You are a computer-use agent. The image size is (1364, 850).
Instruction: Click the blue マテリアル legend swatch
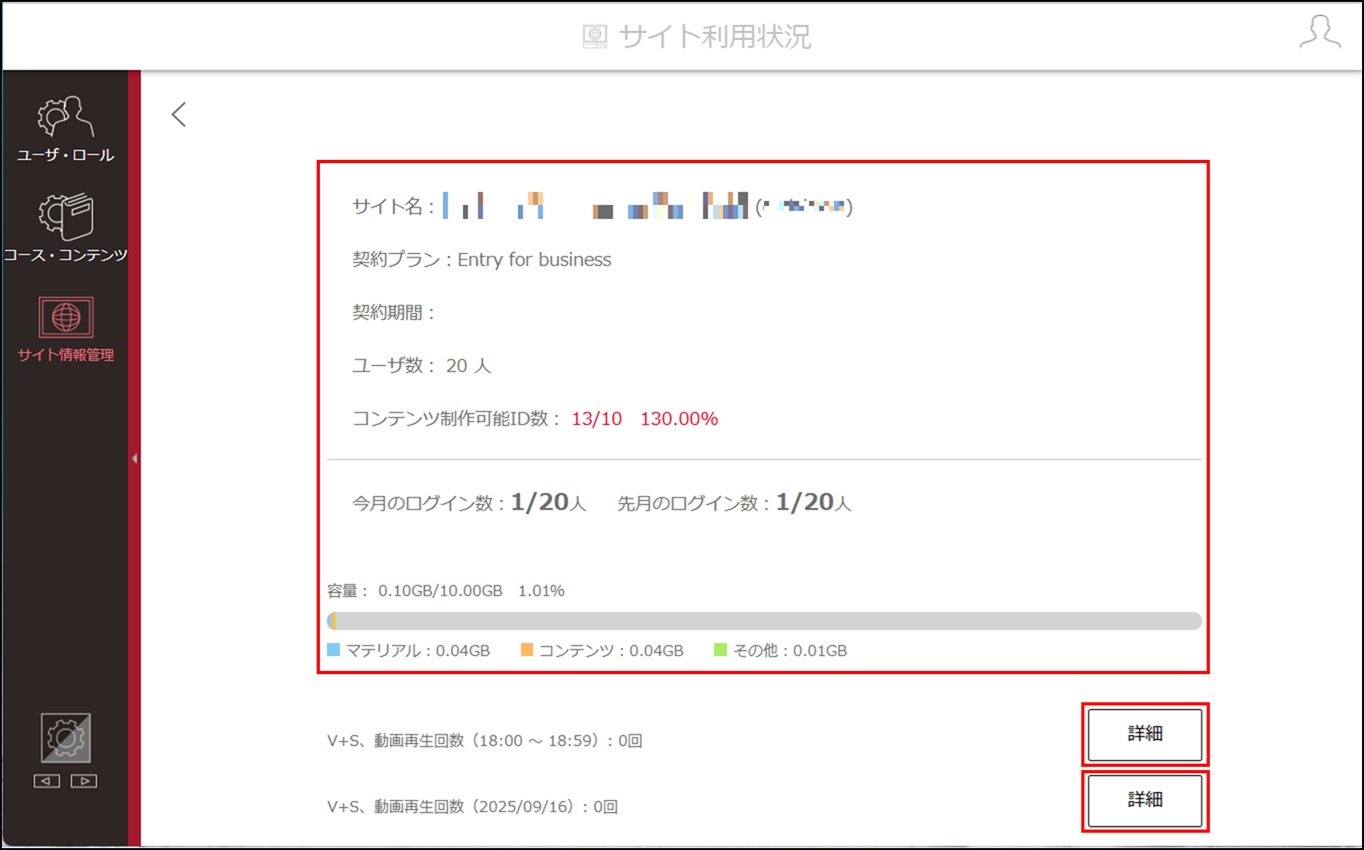334,650
